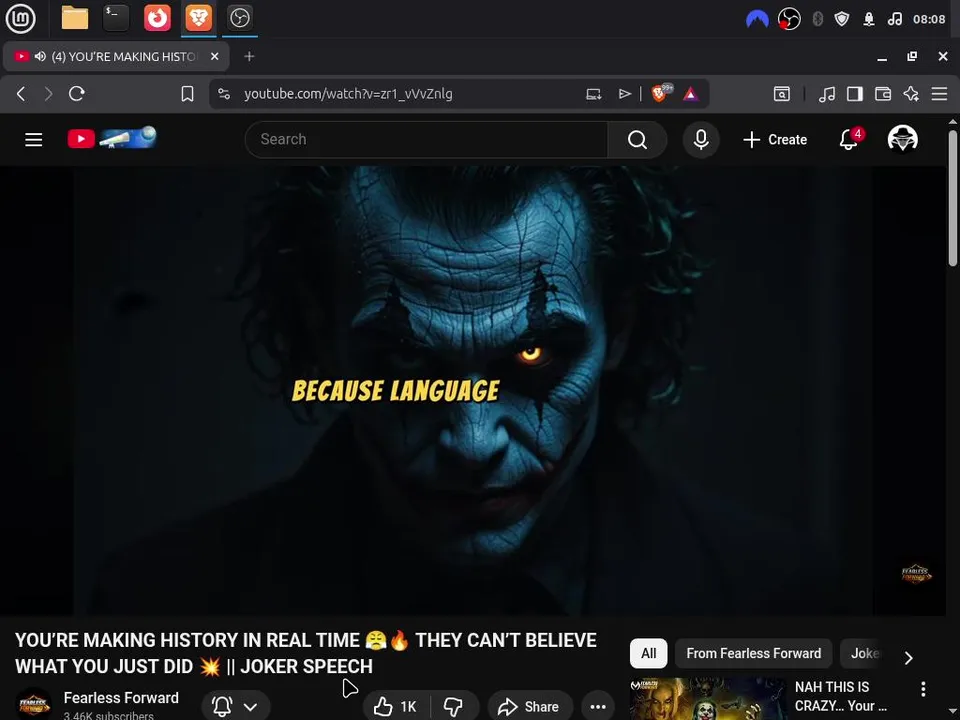Open options for NAH THIS IS CRAZY video
Image resolution: width=960 pixels, height=720 pixels.
(x=923, y=689)
